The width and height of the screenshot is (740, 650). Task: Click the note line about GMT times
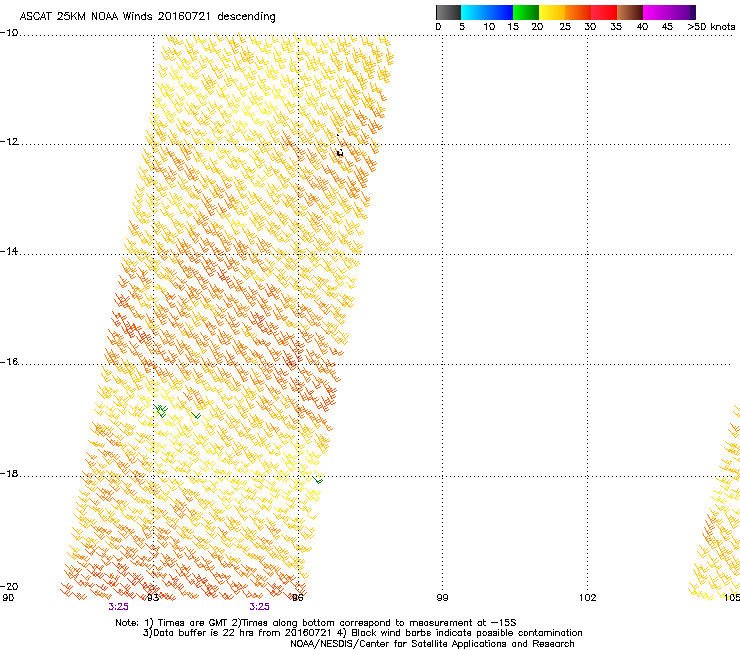pyautogui.click(x=315, y=623)
